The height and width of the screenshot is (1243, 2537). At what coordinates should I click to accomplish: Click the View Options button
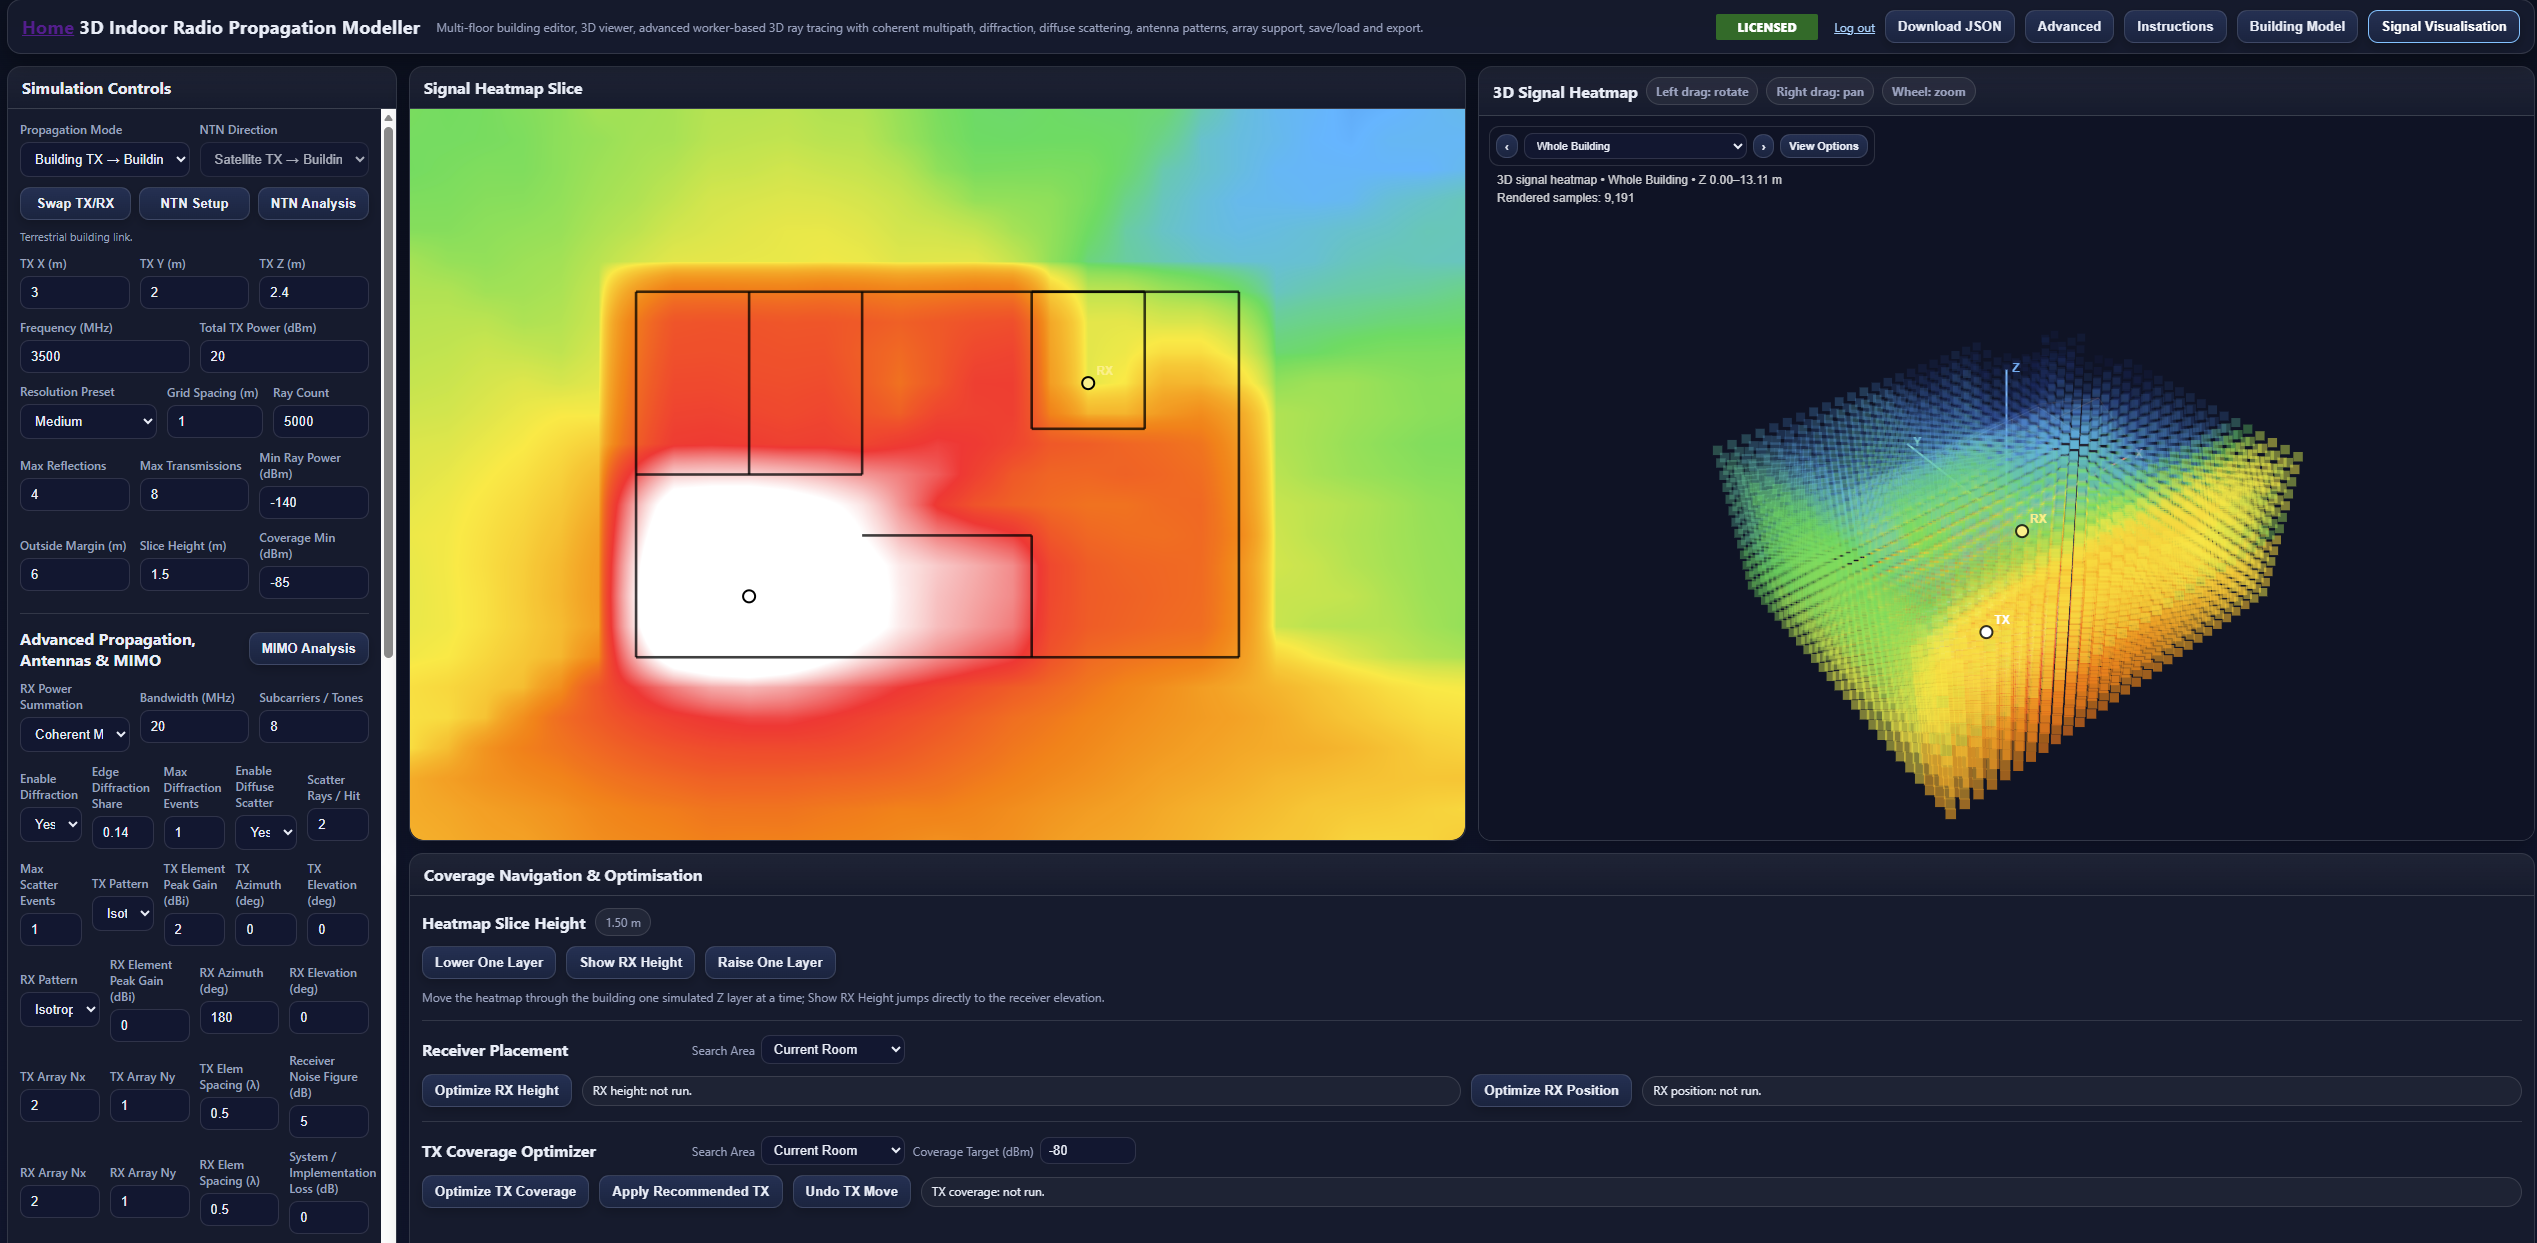point(1823,147)
